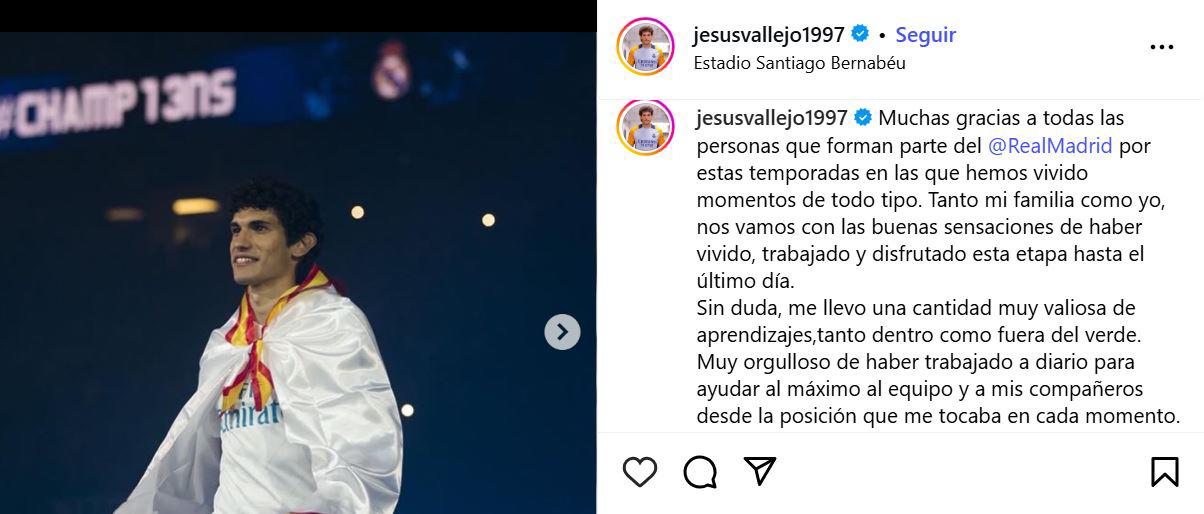The width and height of the screenshot is (1204, 514).
Task: Open comments via the speech bubble icon
Action: point(700,471)
